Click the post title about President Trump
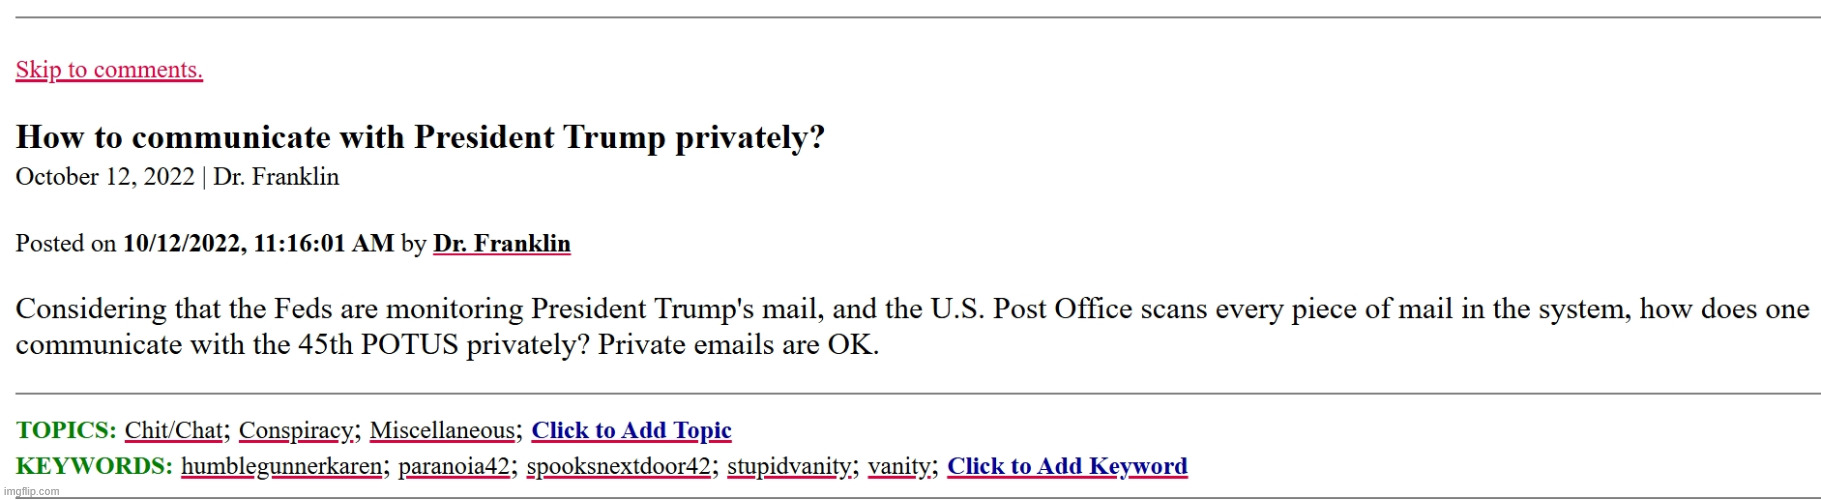 pyautogui.click(x=420, y=137)
